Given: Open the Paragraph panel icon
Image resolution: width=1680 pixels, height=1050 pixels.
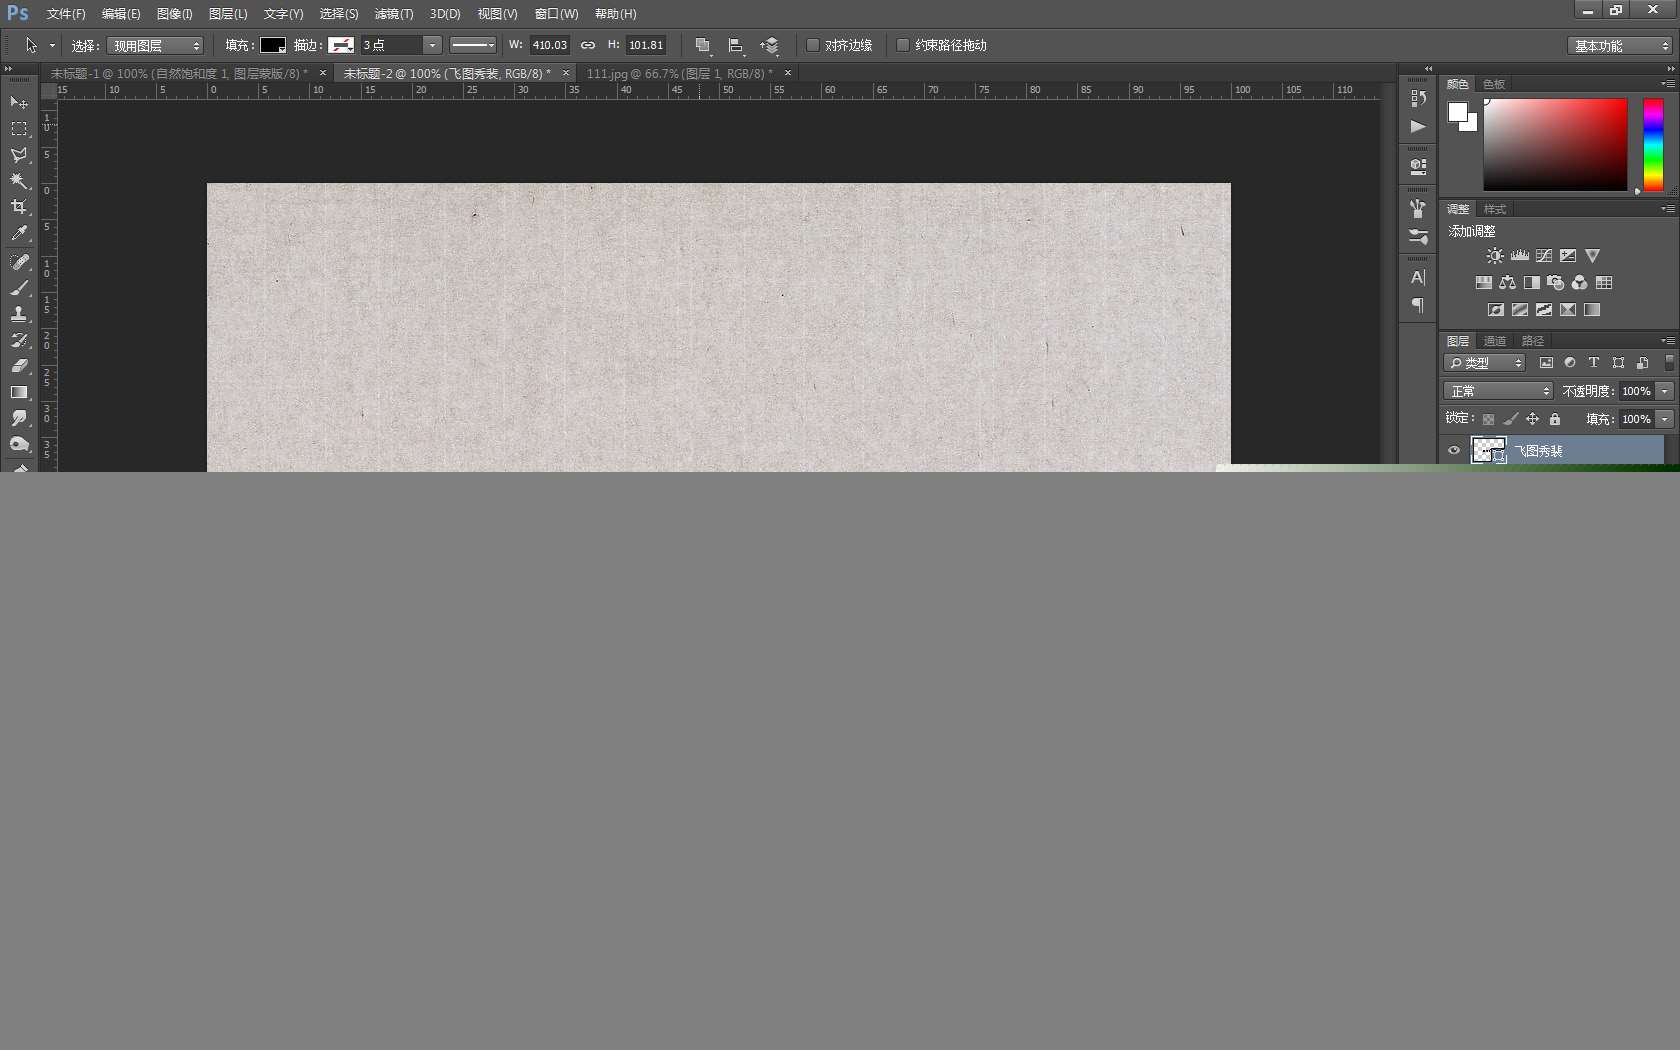Looking at the screenshot, I should pyautogui.click(x=1418, y=305).
